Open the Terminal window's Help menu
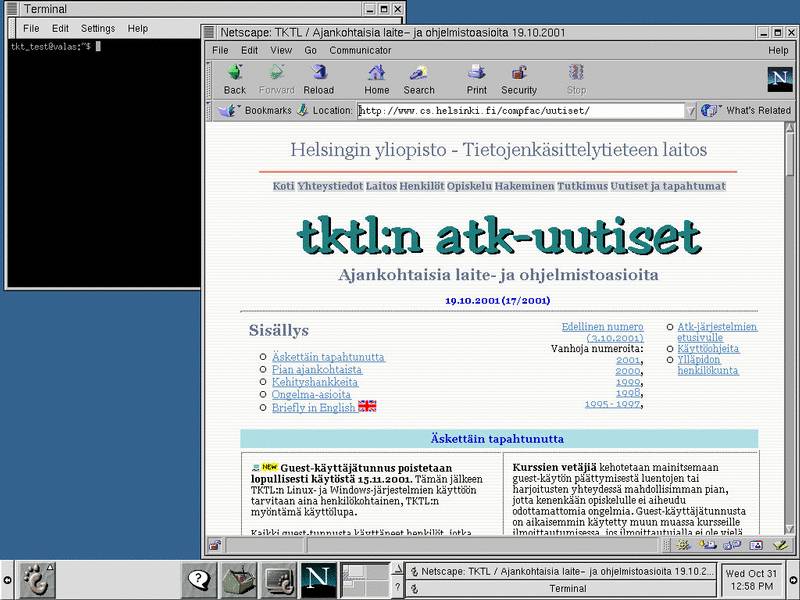 (138, 29)
